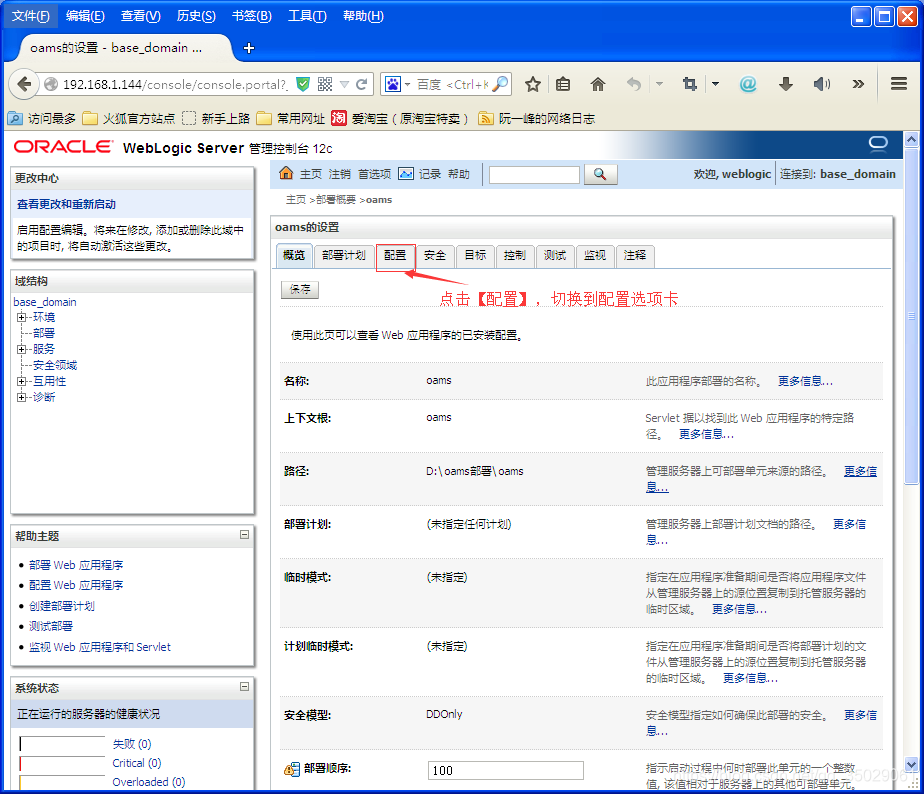This screenshot has width=924, height=794.
Task: Click the screenshot crop tool icon
Action: [689, 84]
